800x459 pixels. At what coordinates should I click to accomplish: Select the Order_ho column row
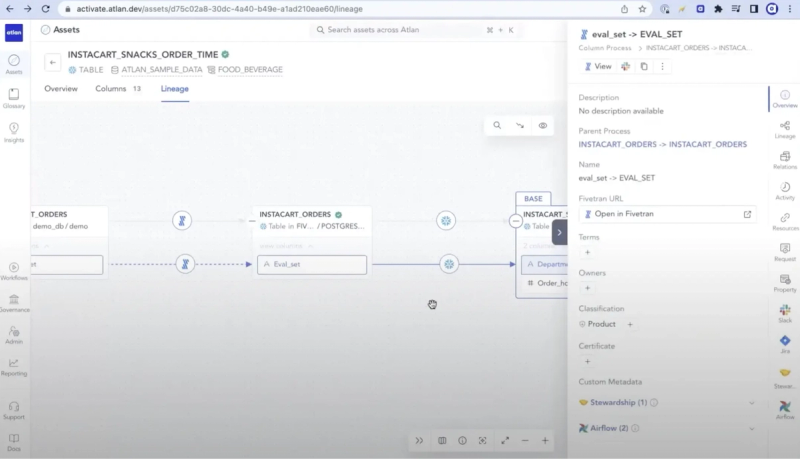[x=547, y=283]
